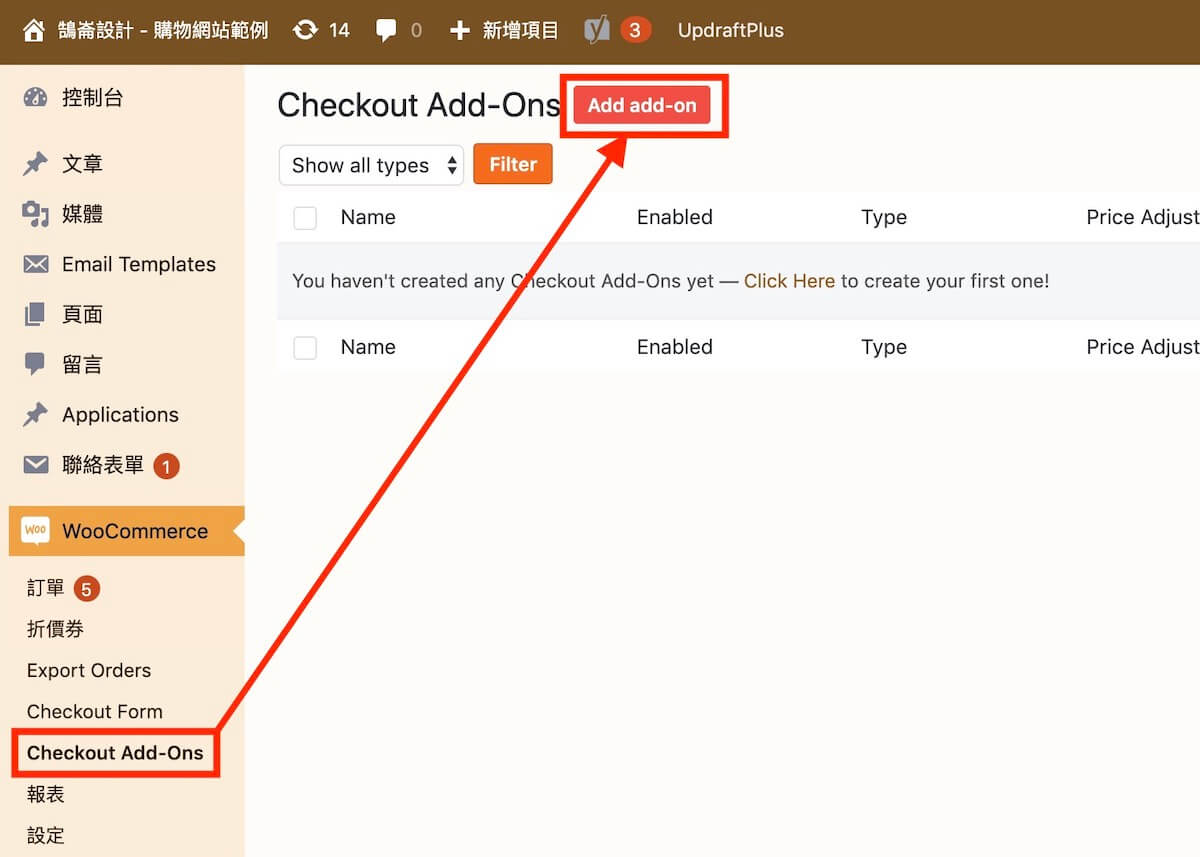Click the orange Filter button
Screen dimensions: 1200x857
pyautogui.click(x=513, y=165)
